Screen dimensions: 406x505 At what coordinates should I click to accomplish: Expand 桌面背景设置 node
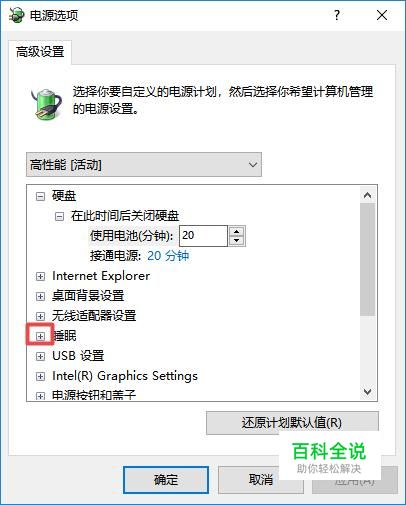tap(40, 296)
